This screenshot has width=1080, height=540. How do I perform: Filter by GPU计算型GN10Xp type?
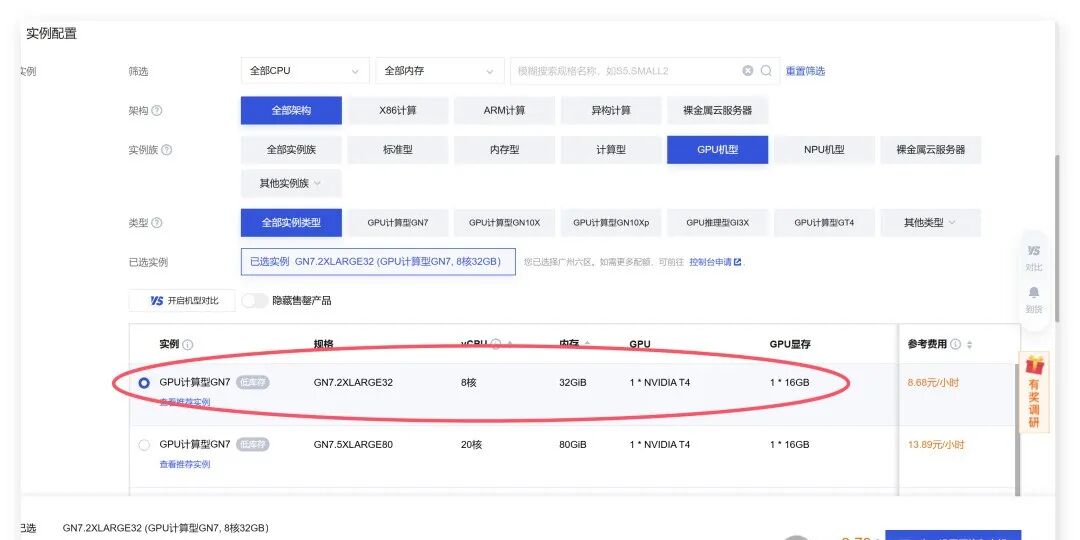tap(611, 223)
